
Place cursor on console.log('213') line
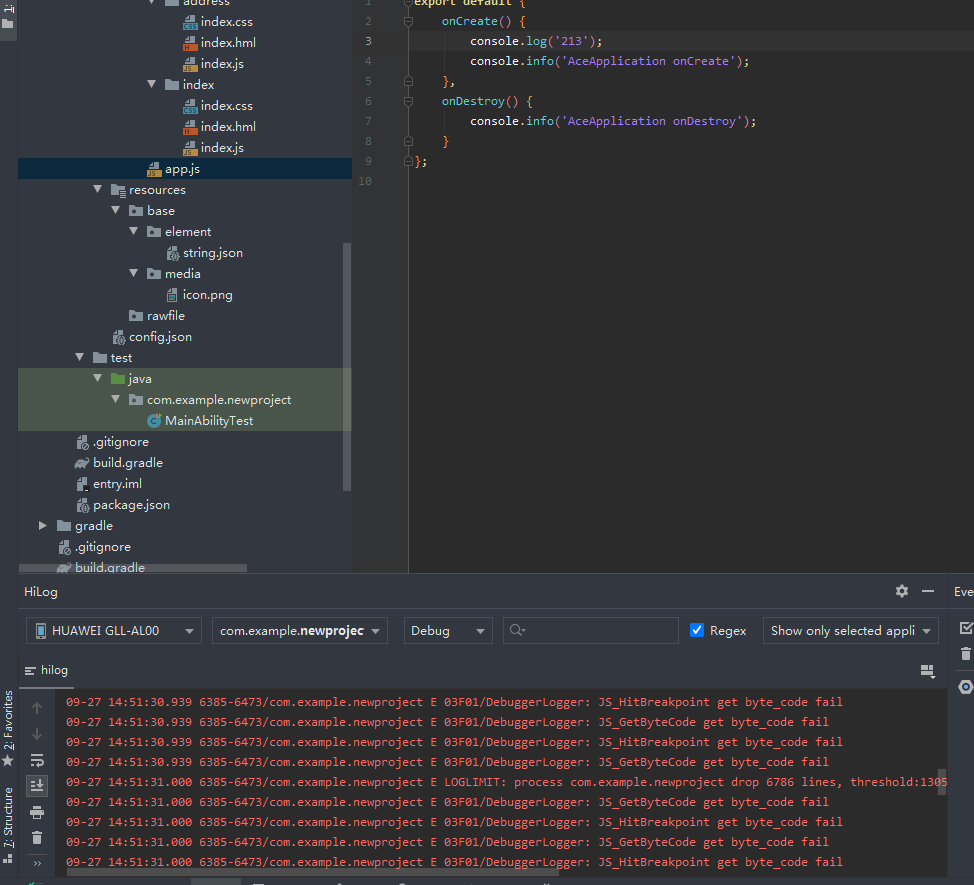click(536, 41)
